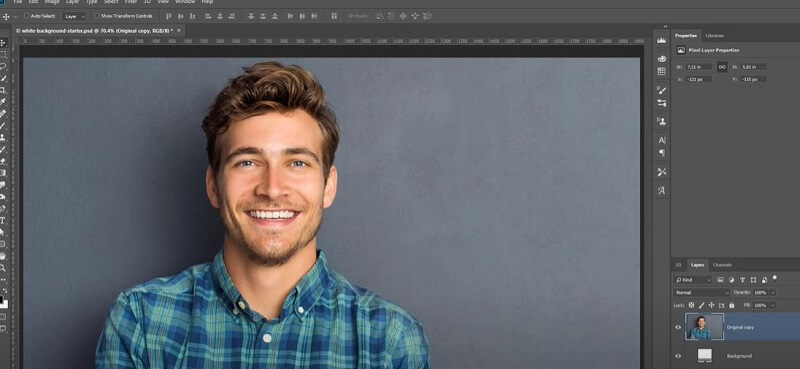Select the Zoom tool
The image size is (800, 369).
click(3, 267)
